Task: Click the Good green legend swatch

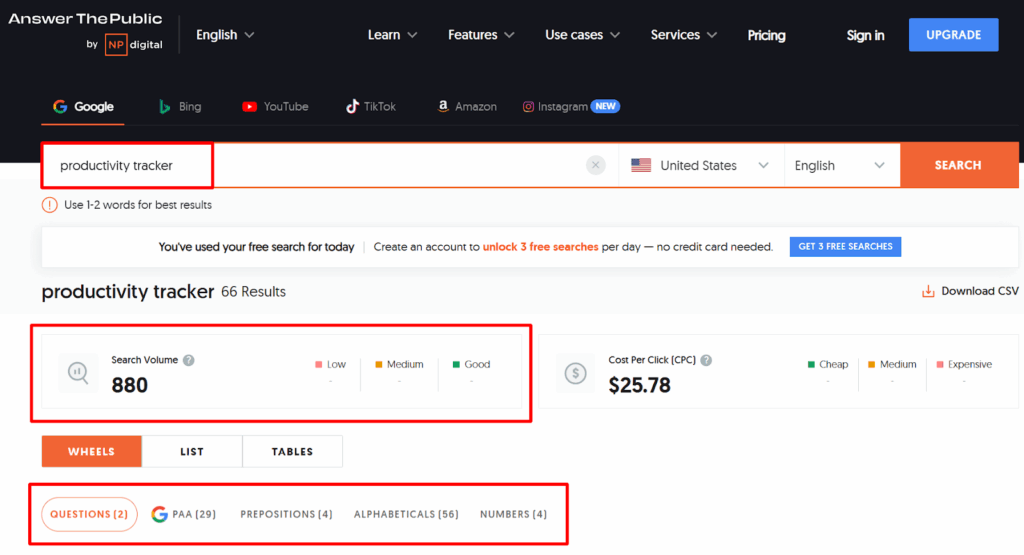Action: [456, 364]
